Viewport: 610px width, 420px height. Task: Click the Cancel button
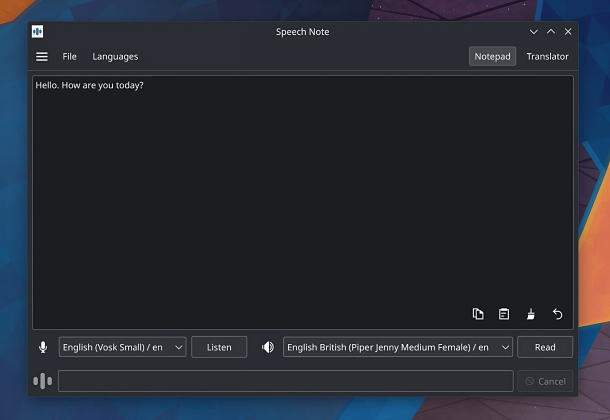click(545, 381)
